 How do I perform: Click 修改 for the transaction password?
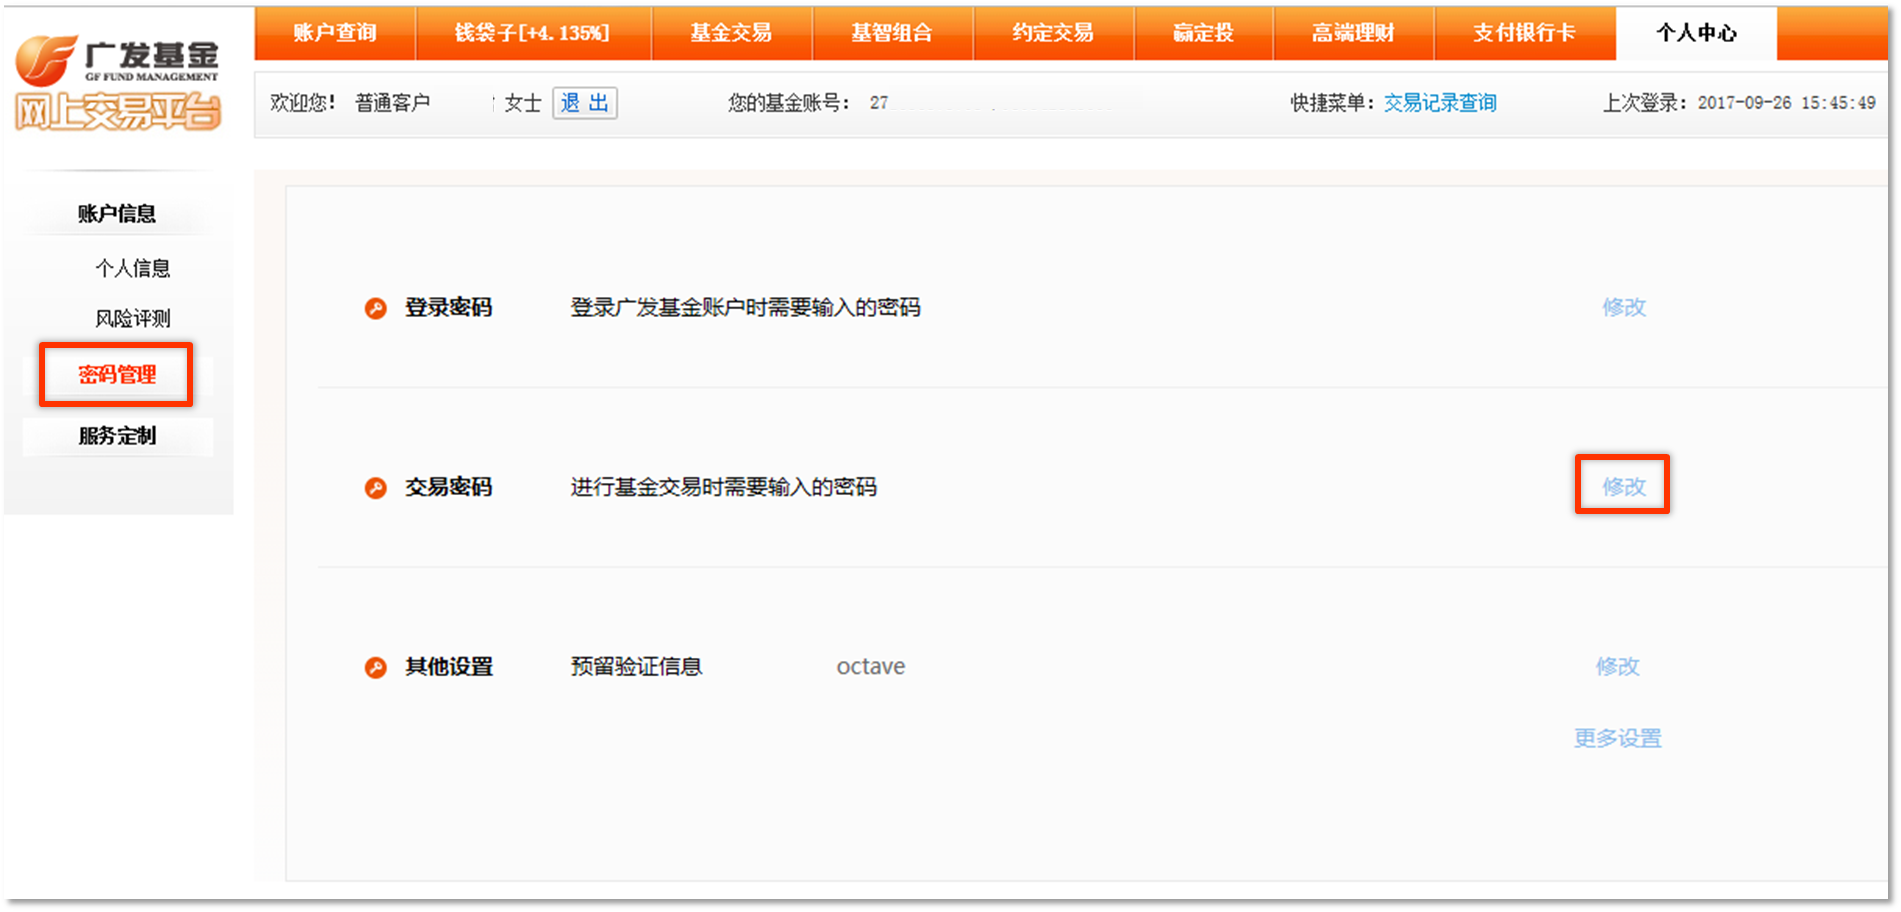[x=1623, y=486]
